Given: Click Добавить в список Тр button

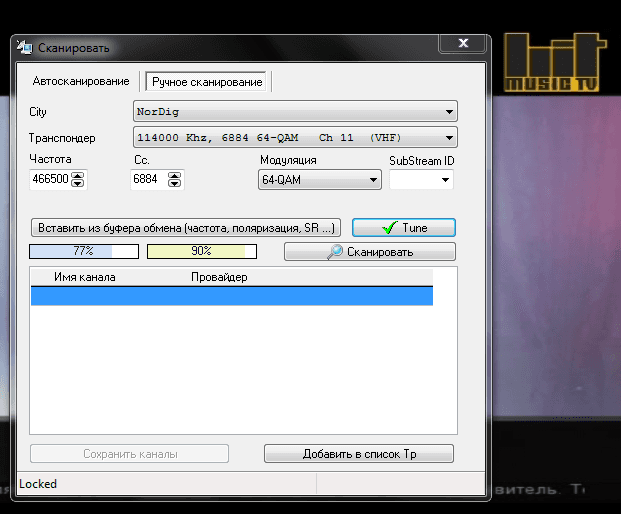Looking at the screenshot, I should tap(359, 453).
